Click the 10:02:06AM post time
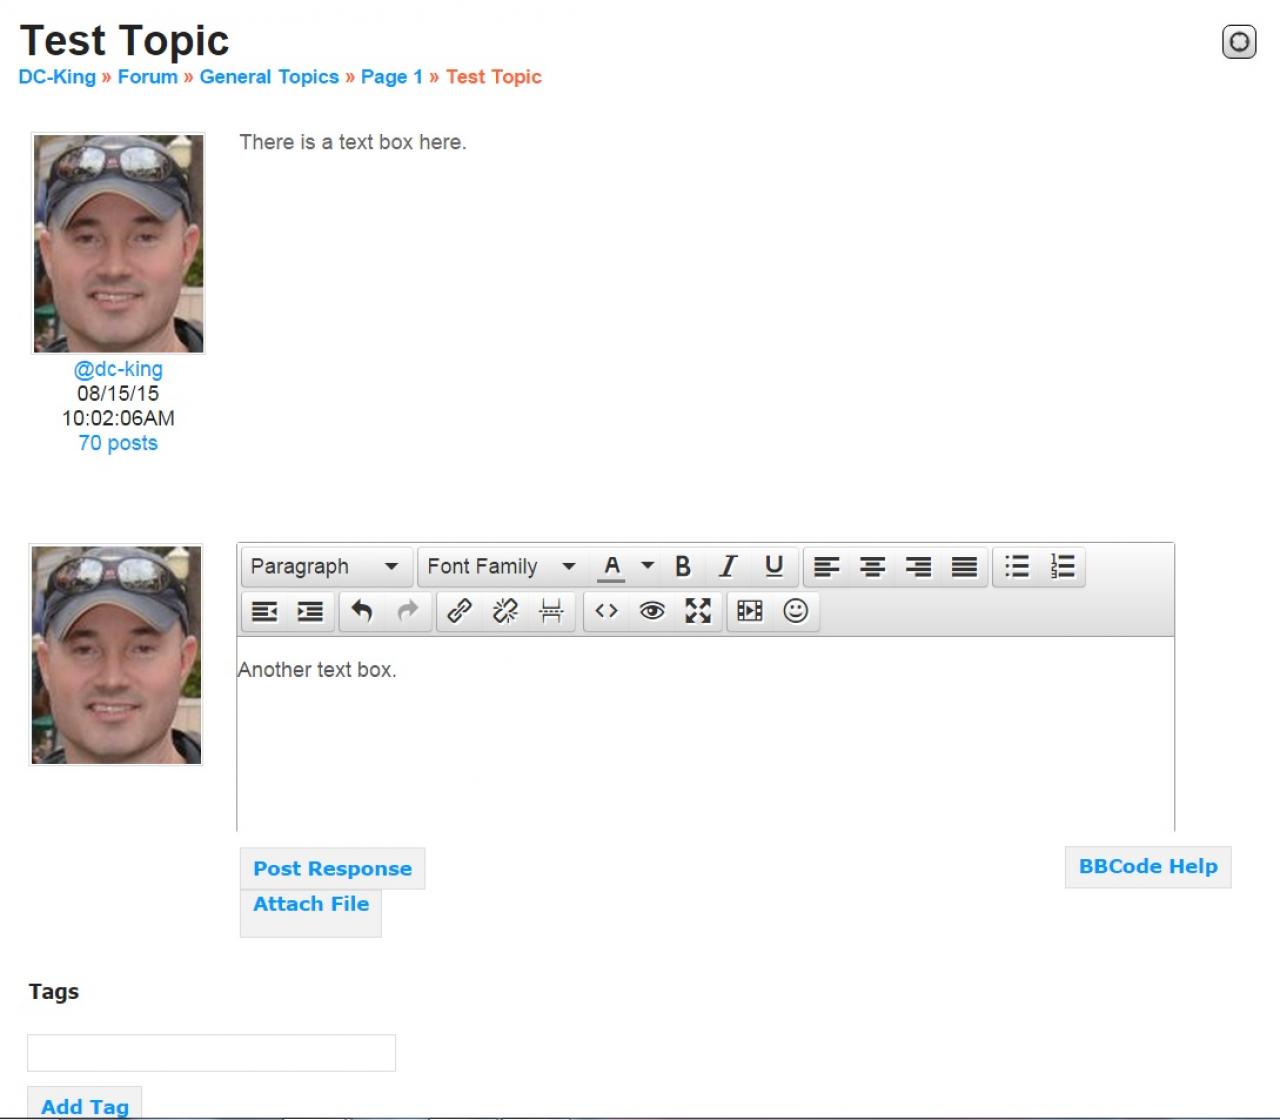The image size is (1280, 1120). click(x=118, y=418)
